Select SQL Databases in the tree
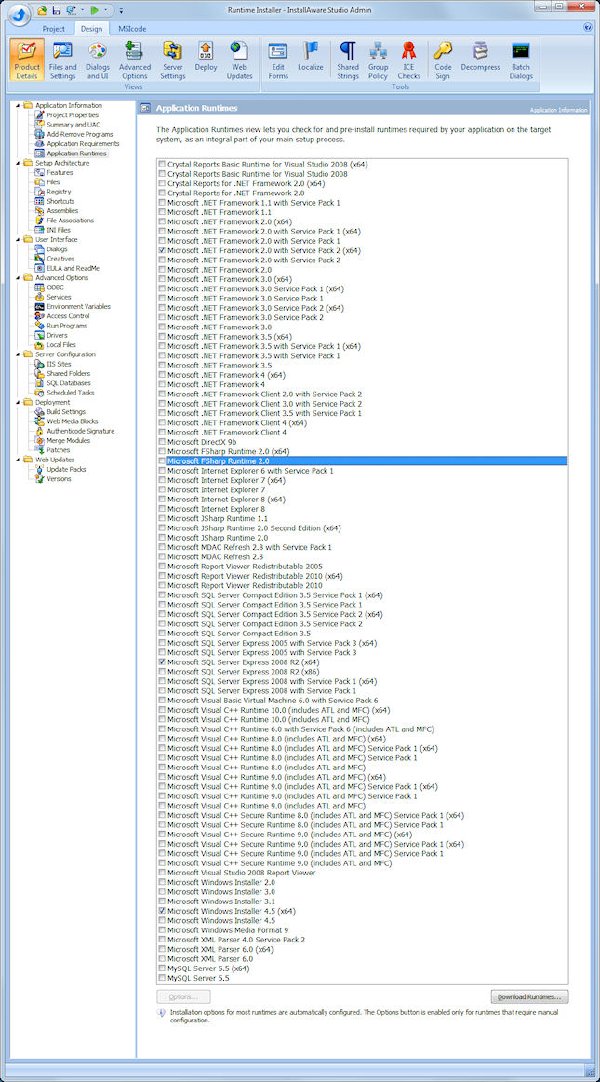Viewport: 600px width, 1082px height. click(x=68, y=382)
